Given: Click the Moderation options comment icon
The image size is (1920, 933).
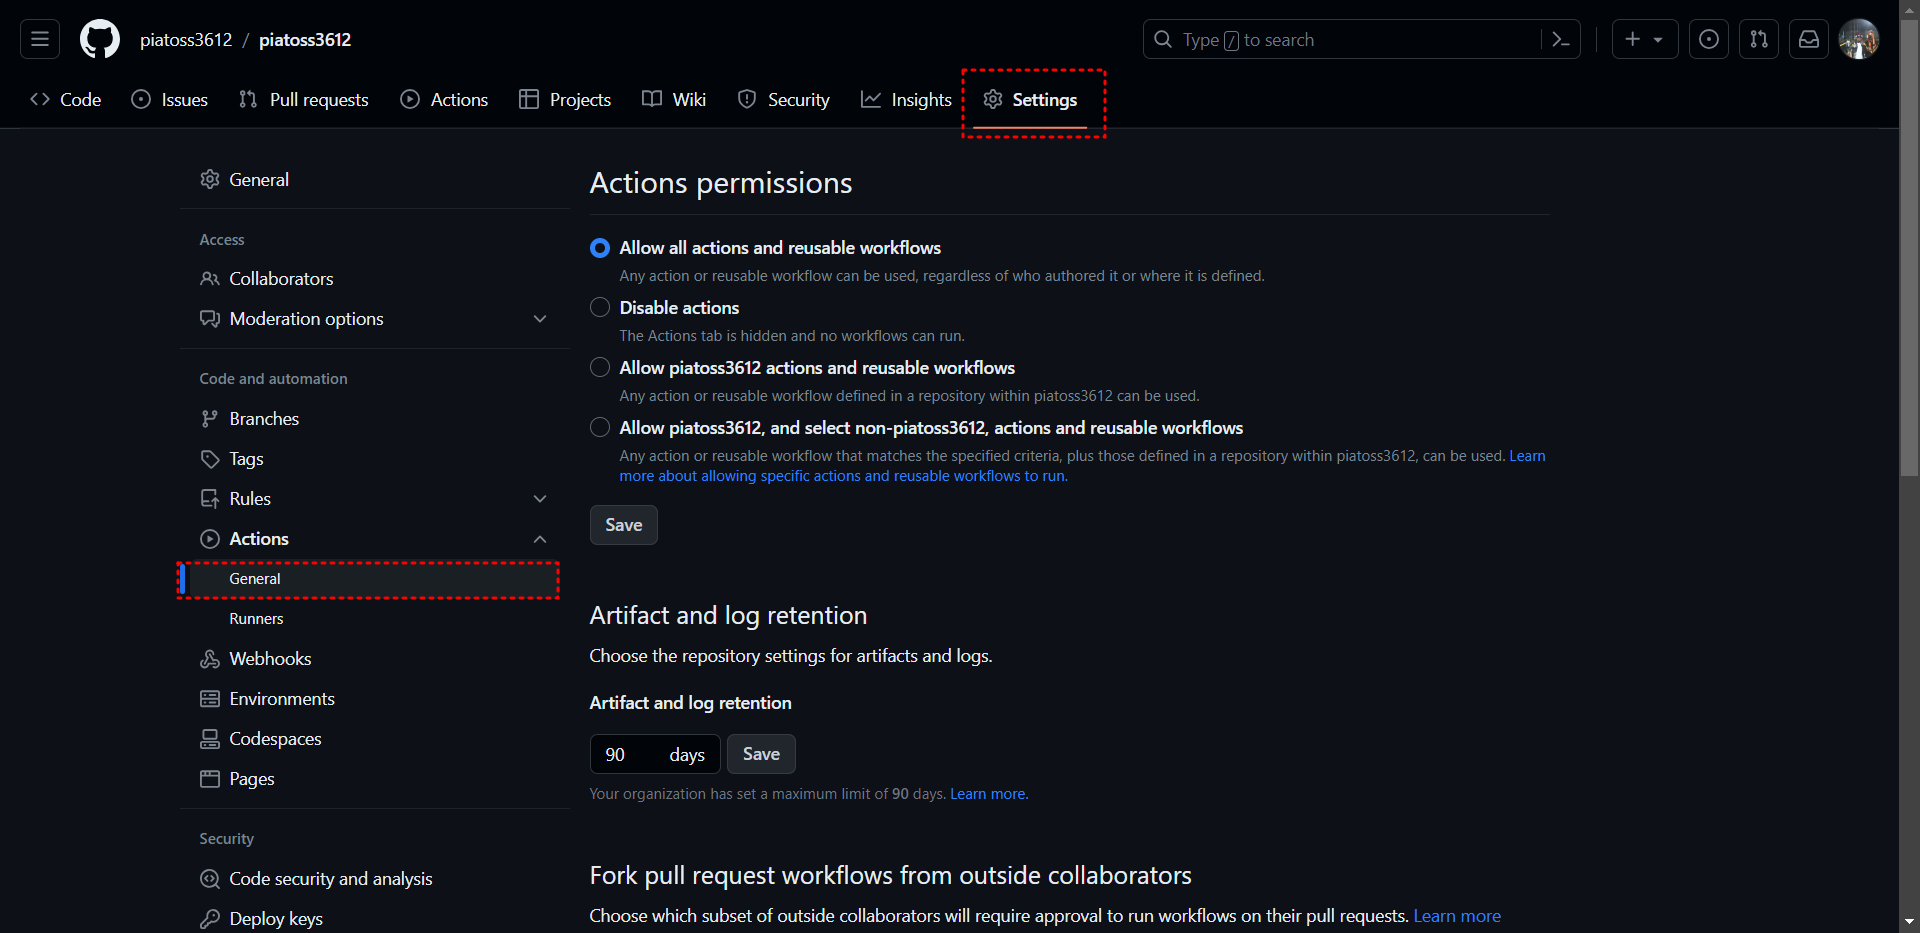Looking at the screenshot, I should (210, 319).
